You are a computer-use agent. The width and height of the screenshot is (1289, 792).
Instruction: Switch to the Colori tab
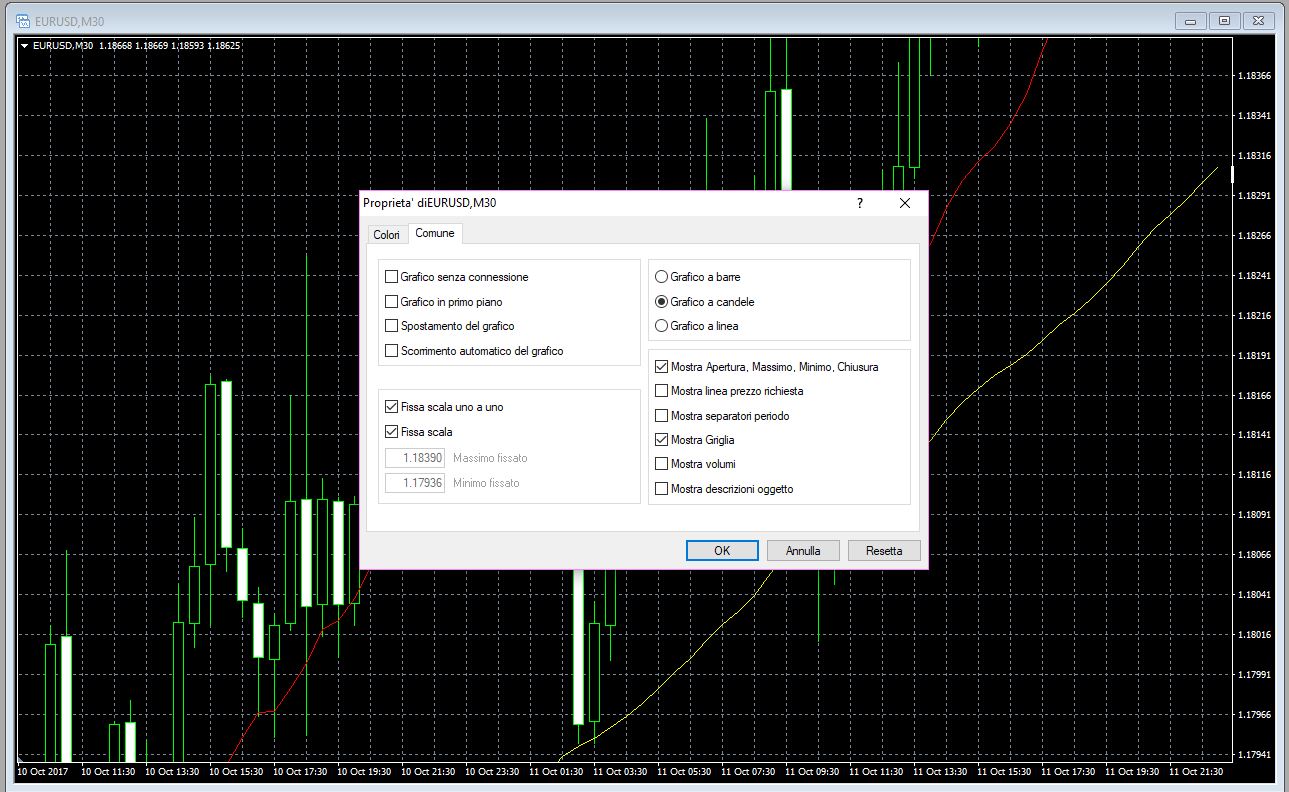pos(386,234)
